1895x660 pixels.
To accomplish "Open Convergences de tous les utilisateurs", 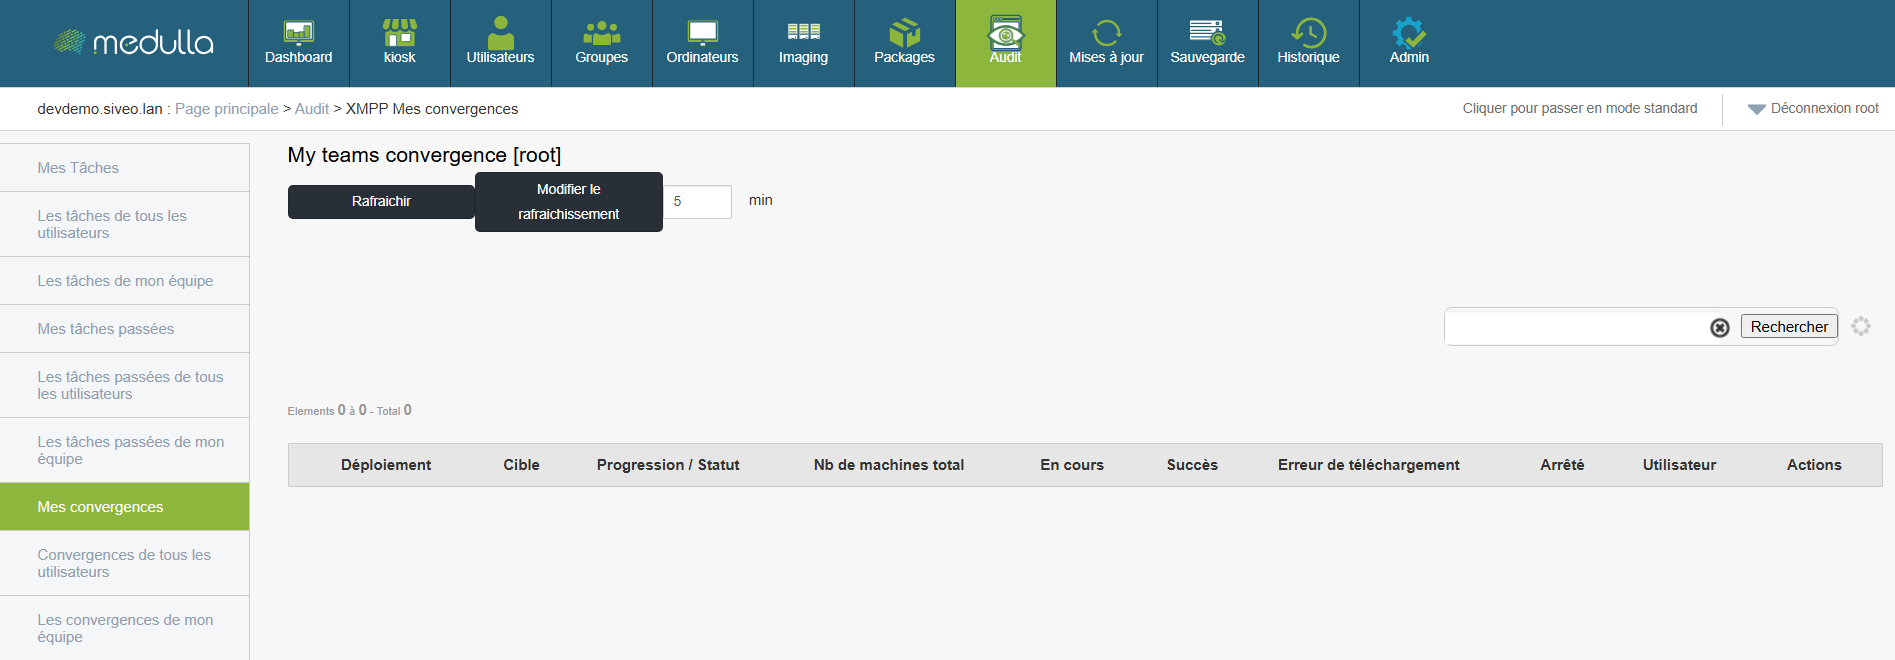I will click(124, 563).
